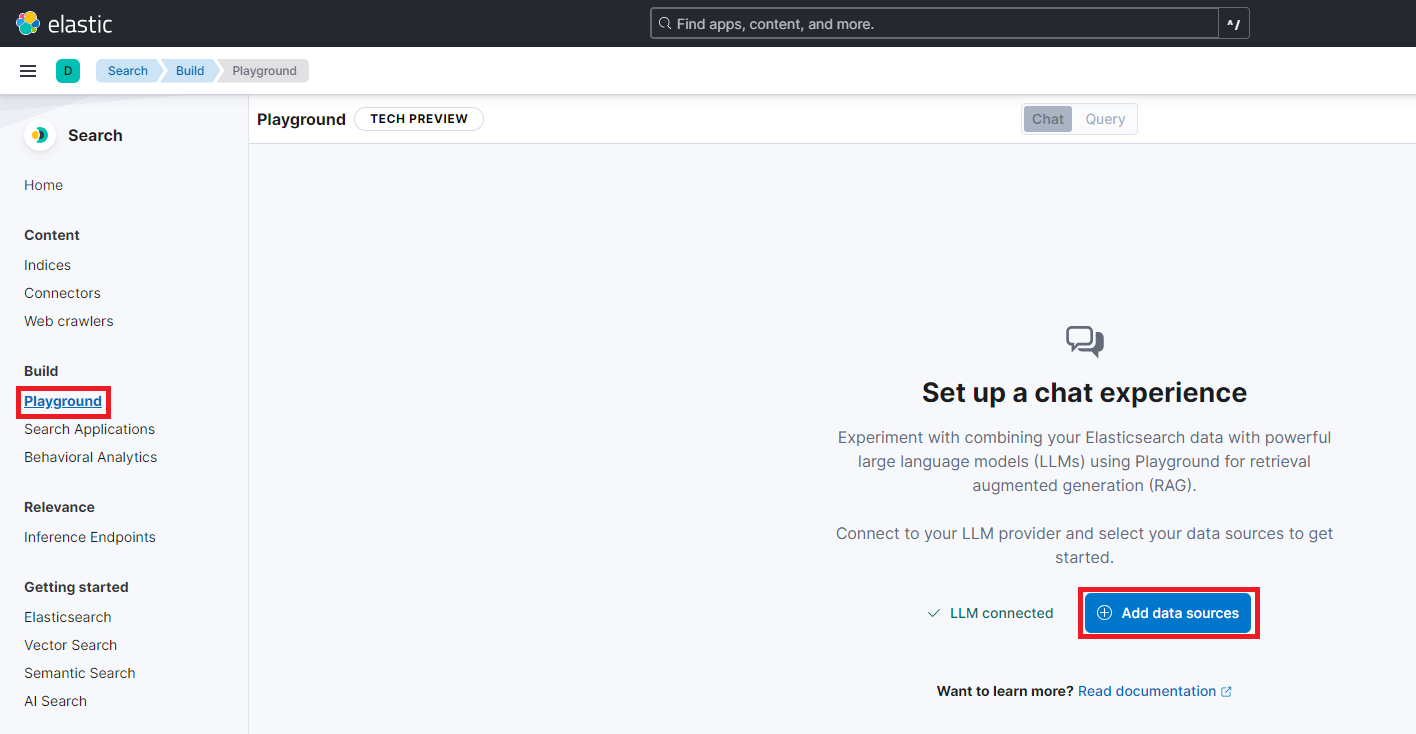Image resolution: width=1416 pixels, height=734 pixels.
Task: Switch to the Query mode
Action: pyautogui.click(x=1105, y=119)
